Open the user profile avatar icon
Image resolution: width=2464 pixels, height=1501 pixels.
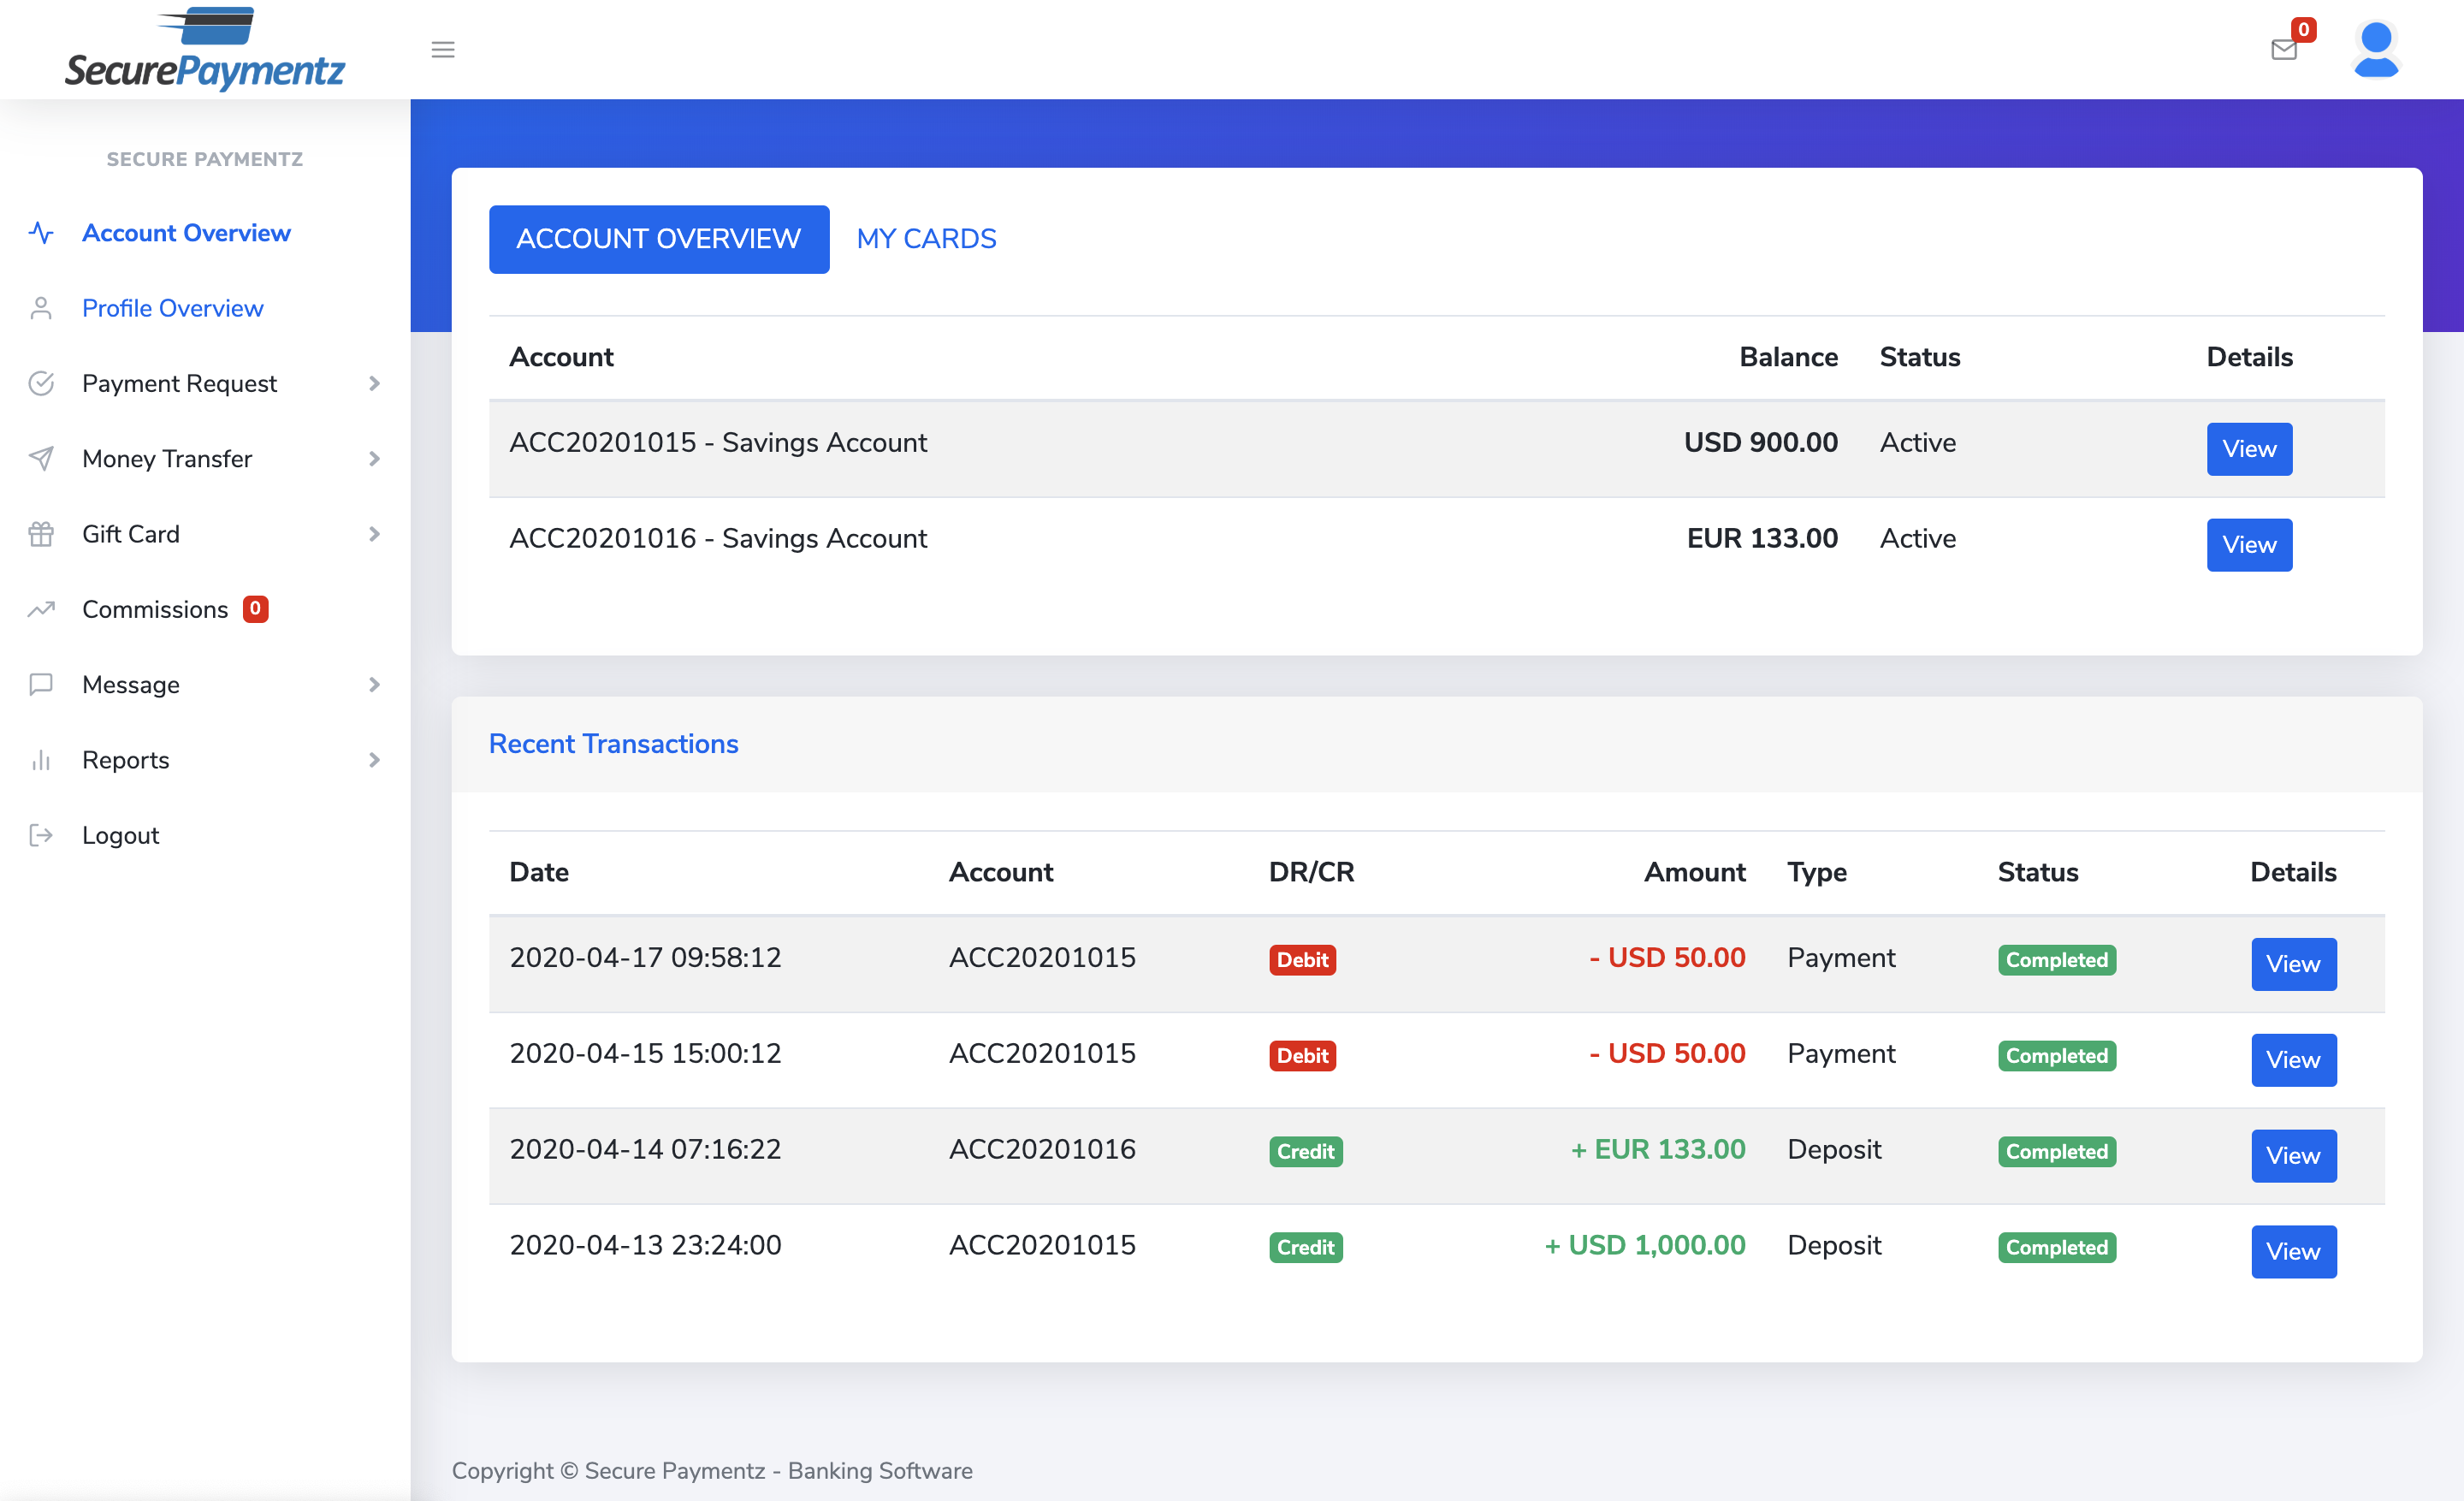click(2376, 49)
